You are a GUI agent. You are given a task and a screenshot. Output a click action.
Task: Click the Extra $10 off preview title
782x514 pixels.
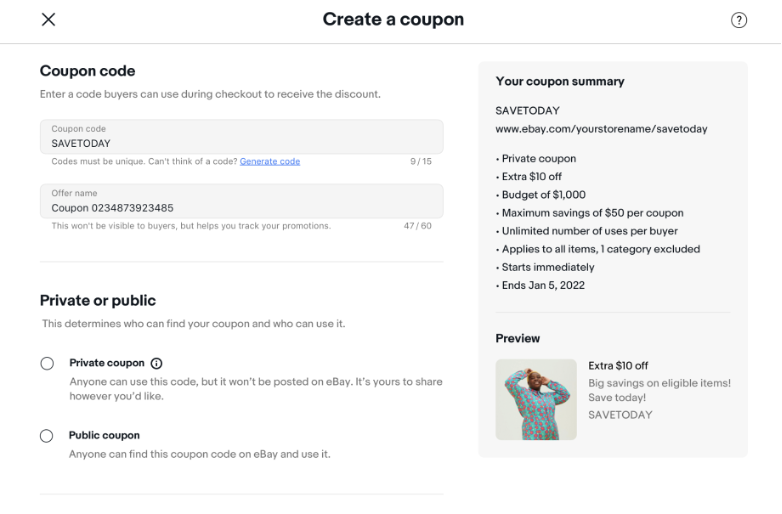[x=618, y=365]
